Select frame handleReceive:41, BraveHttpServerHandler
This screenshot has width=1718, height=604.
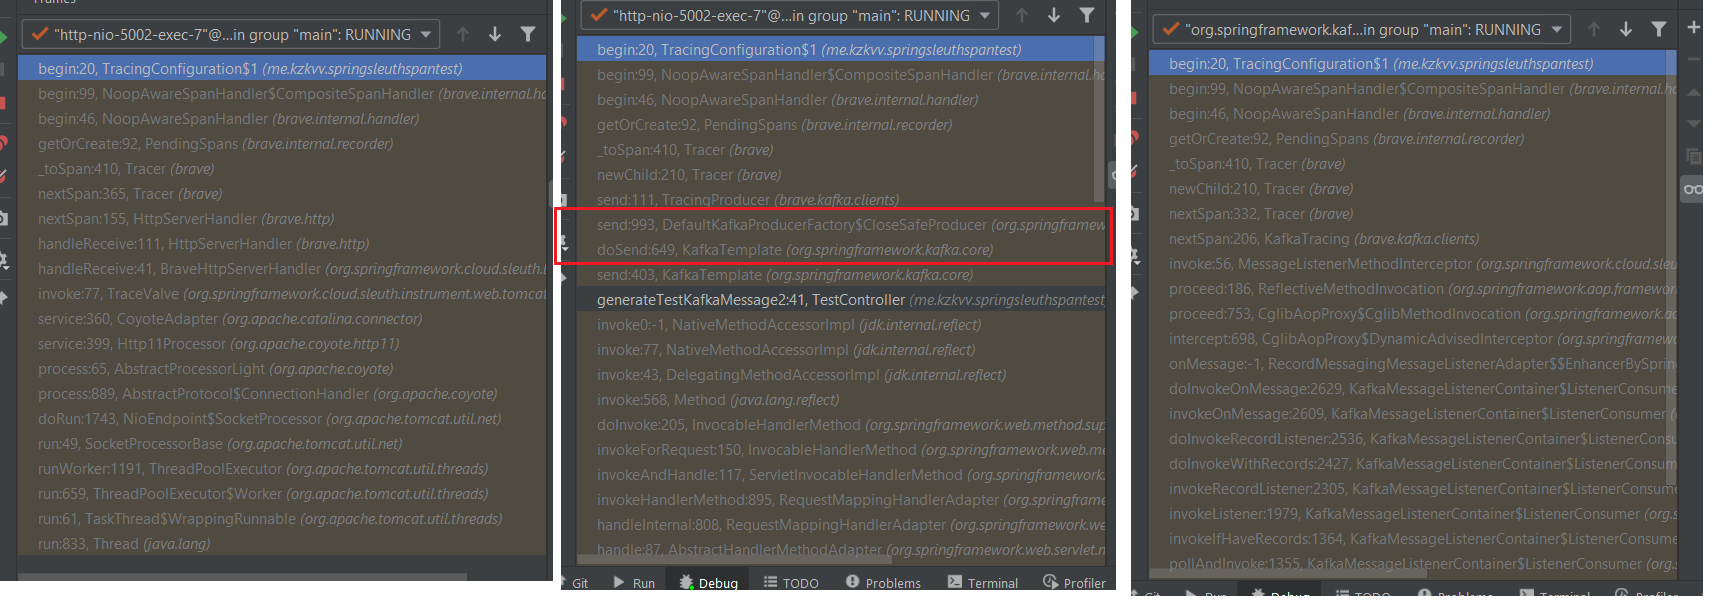(x=282, y=269)
